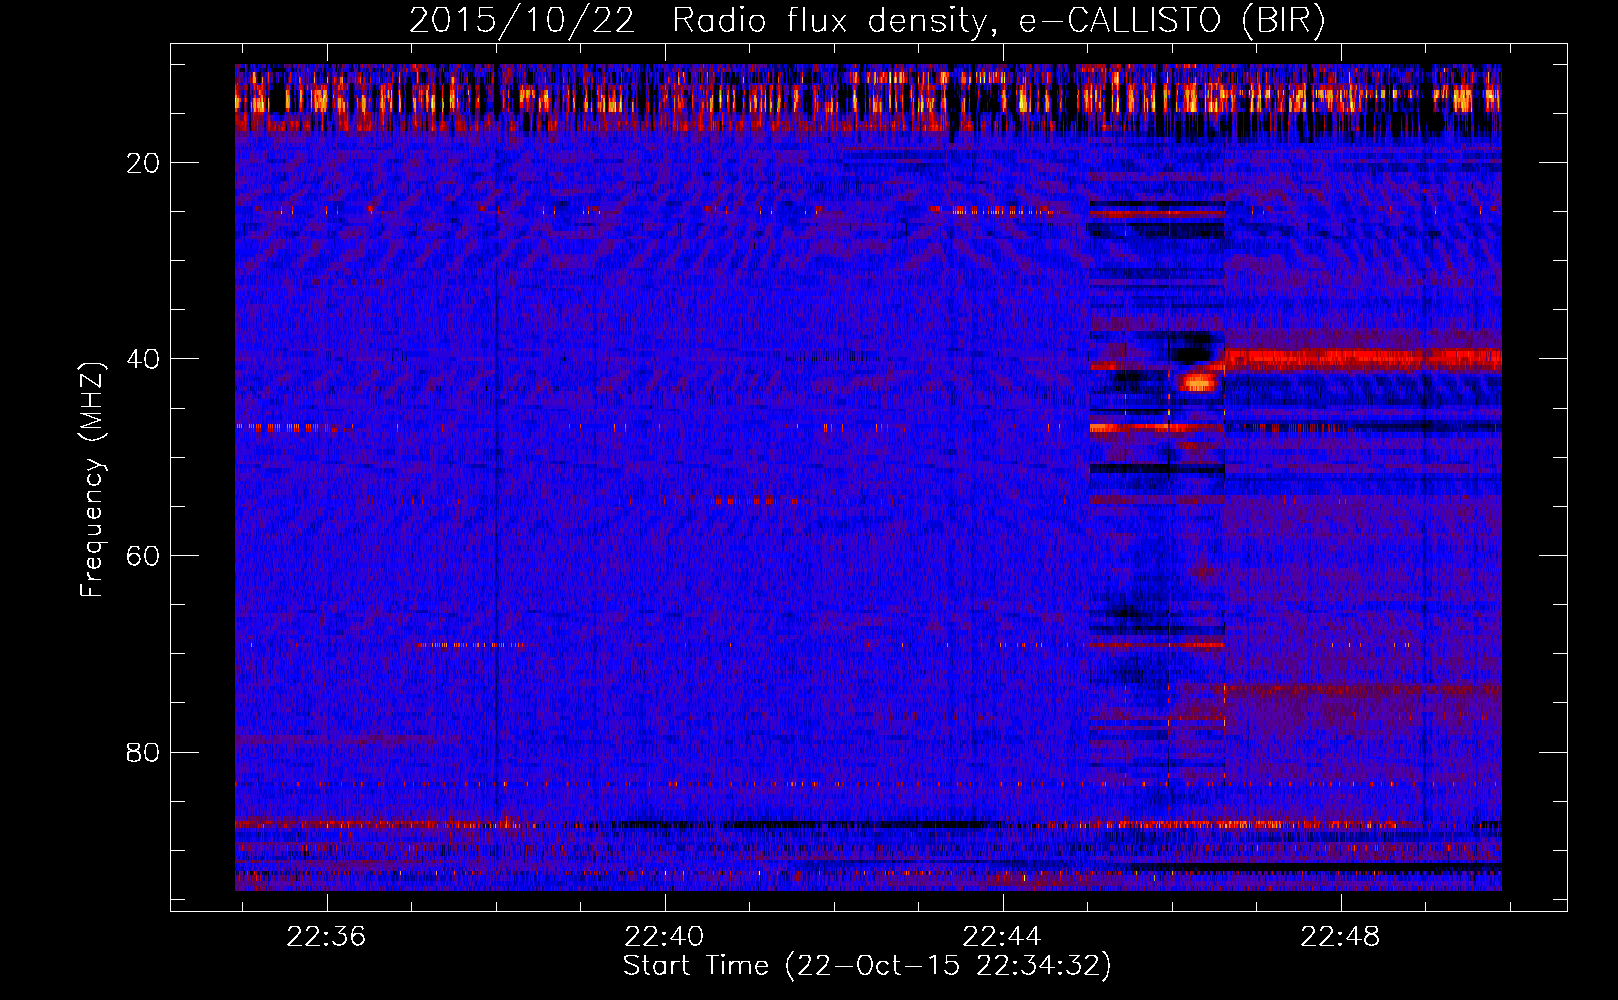The width and height of the screenshot is (1618, 1000).
Task: Click the 40 MHz frequency tick label
Action: (143, 359)
